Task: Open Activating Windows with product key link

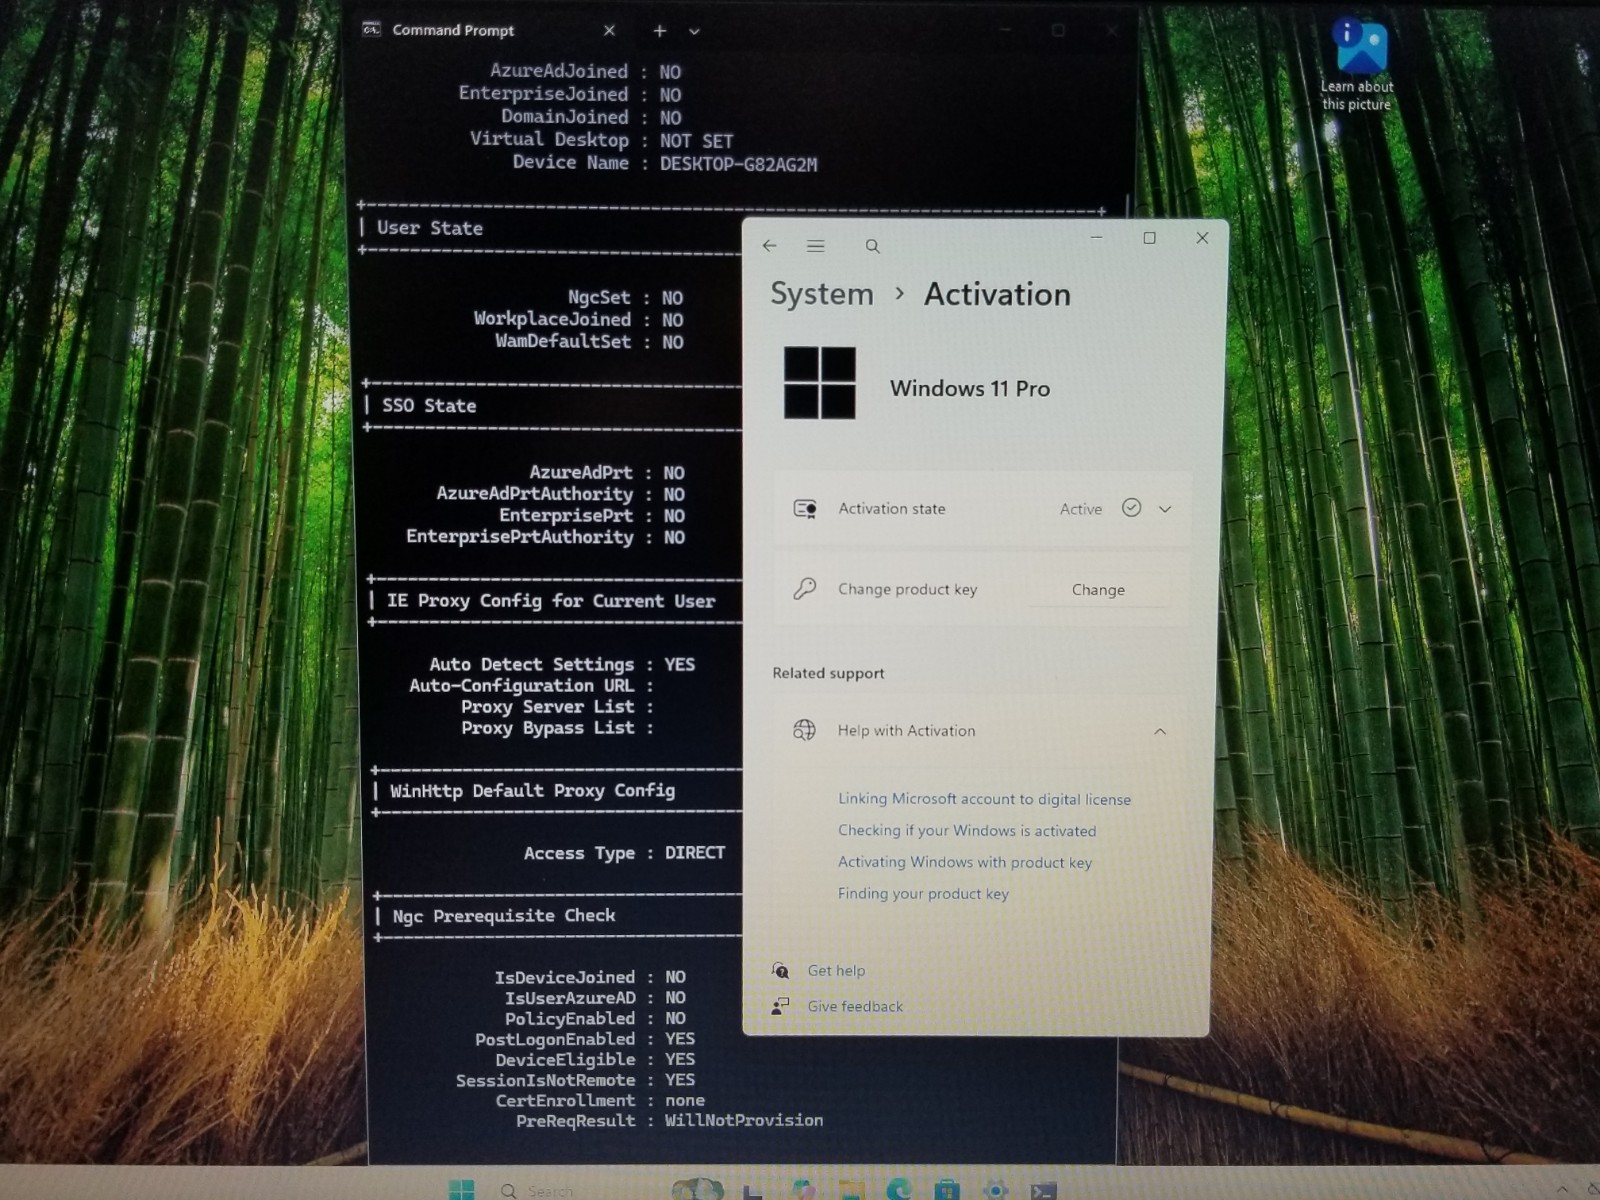Action: tap(965, 862)
